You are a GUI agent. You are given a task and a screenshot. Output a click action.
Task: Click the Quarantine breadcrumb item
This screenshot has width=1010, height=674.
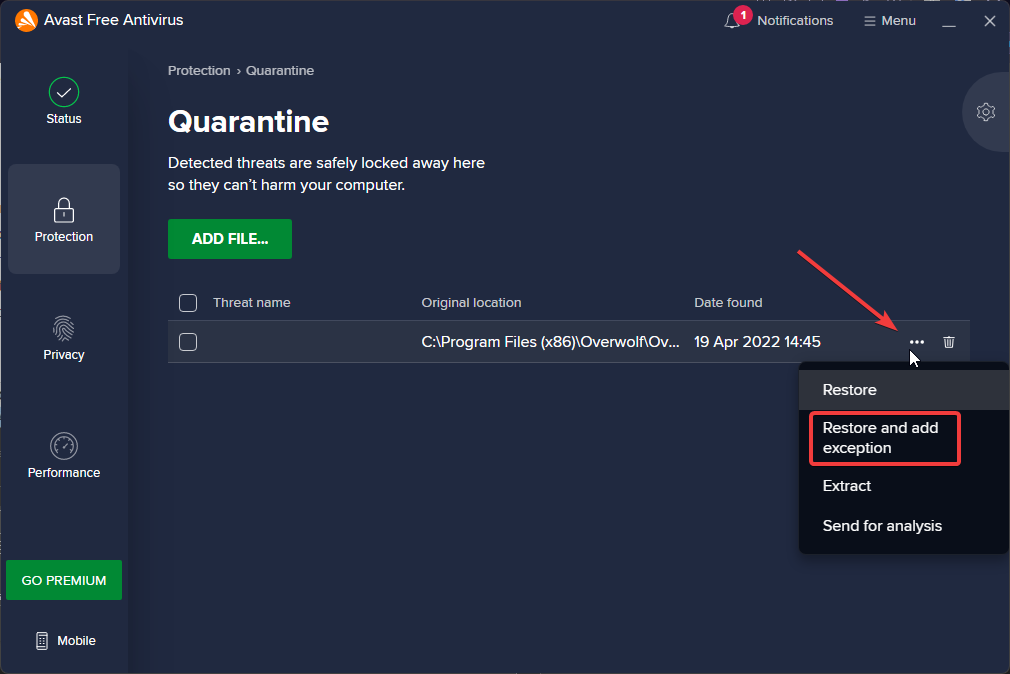click(x=280, y=70)
